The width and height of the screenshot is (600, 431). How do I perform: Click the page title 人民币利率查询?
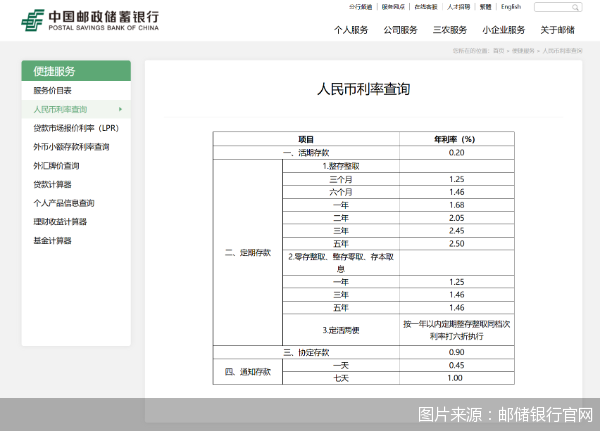click(x=364, y=89)
